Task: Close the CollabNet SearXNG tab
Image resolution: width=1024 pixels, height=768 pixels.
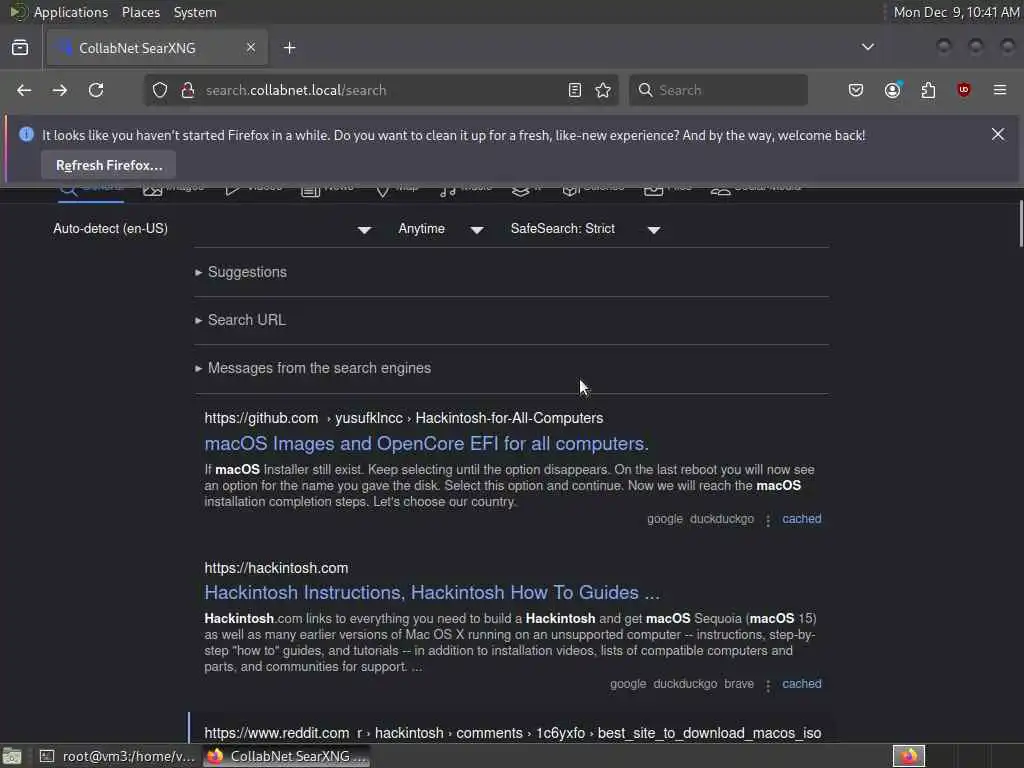Action: click(x=251, y=47)
